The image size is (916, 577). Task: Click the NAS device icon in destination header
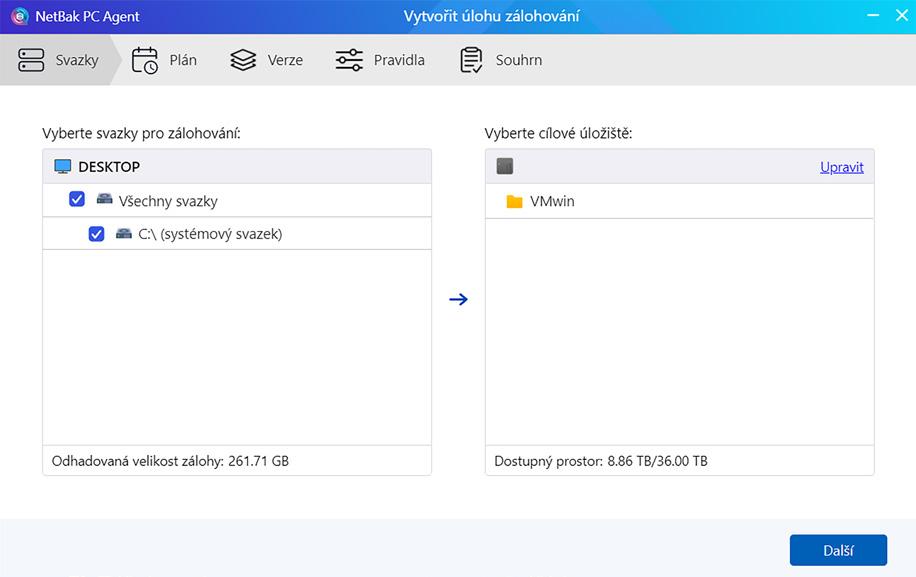pyautogui.click(x=505, y=167)
